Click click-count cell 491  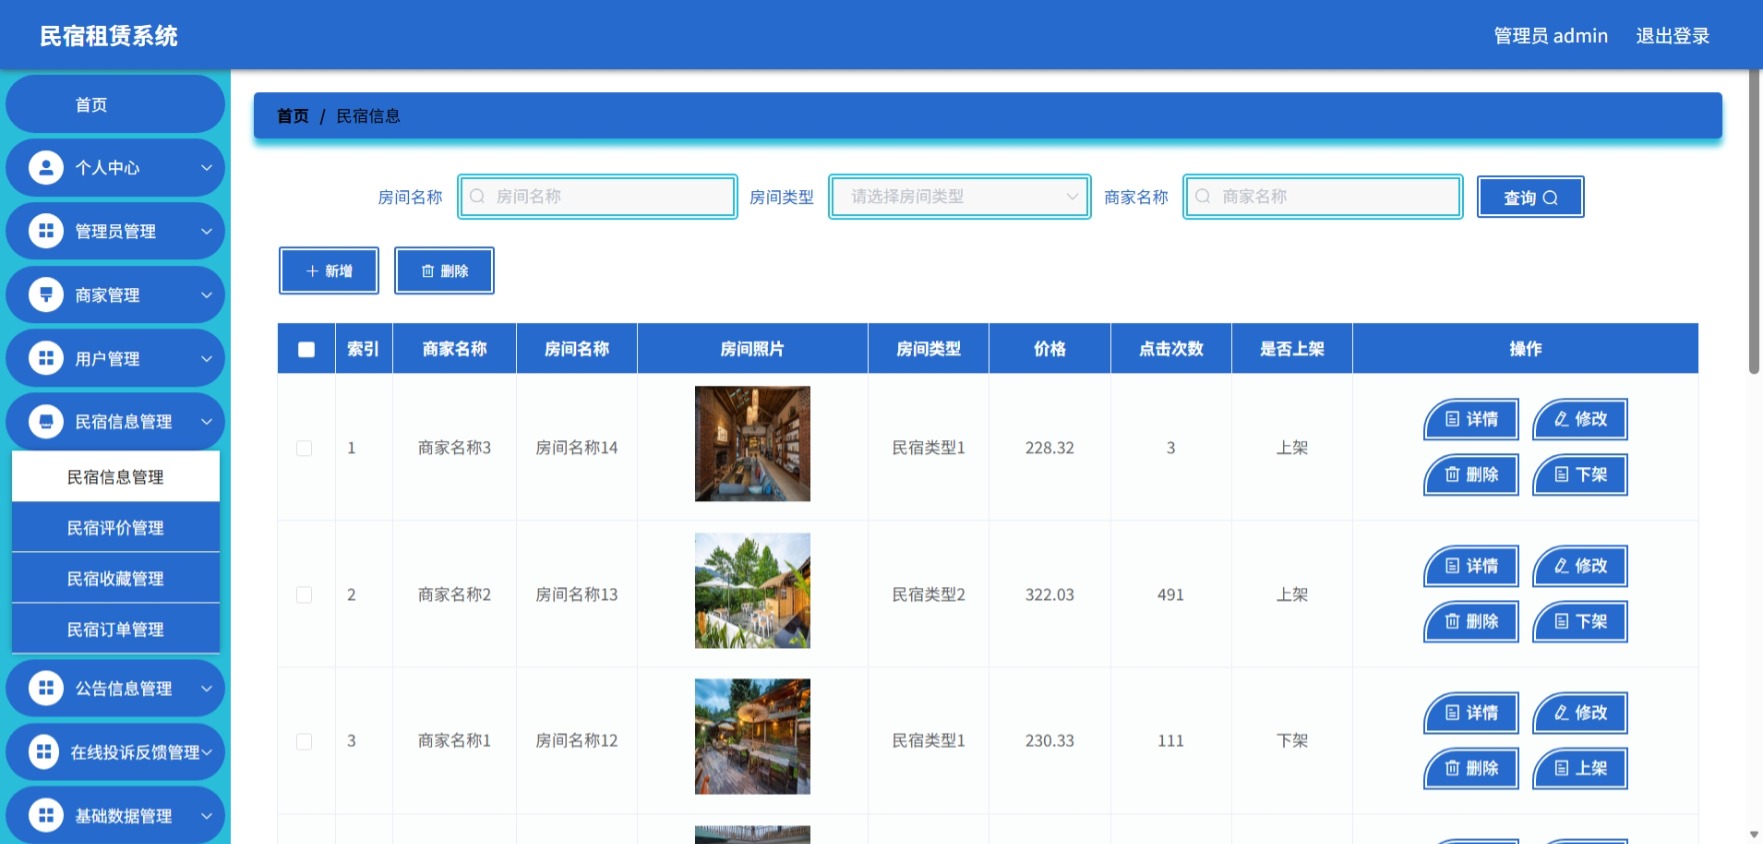[1170, 595]
